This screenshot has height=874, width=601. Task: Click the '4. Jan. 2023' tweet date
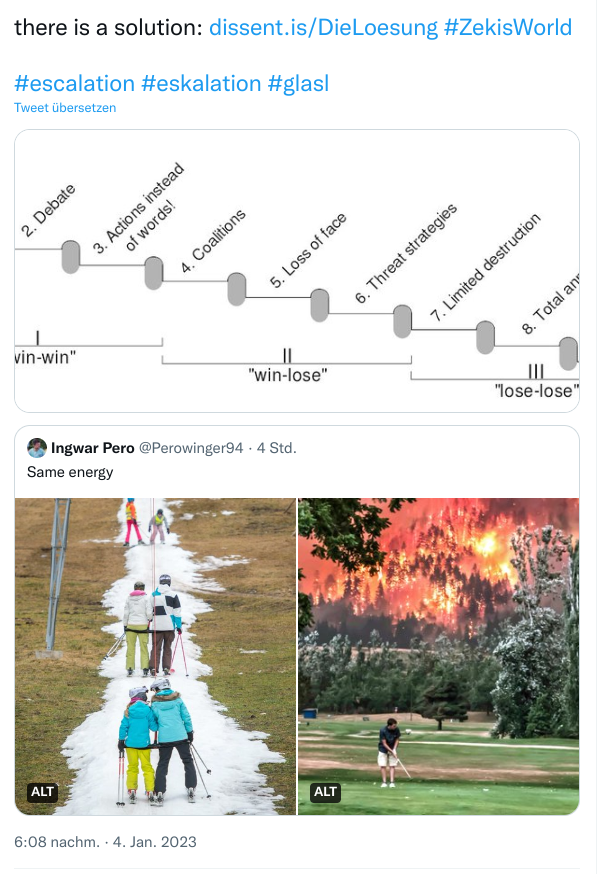tap(154, 842)
